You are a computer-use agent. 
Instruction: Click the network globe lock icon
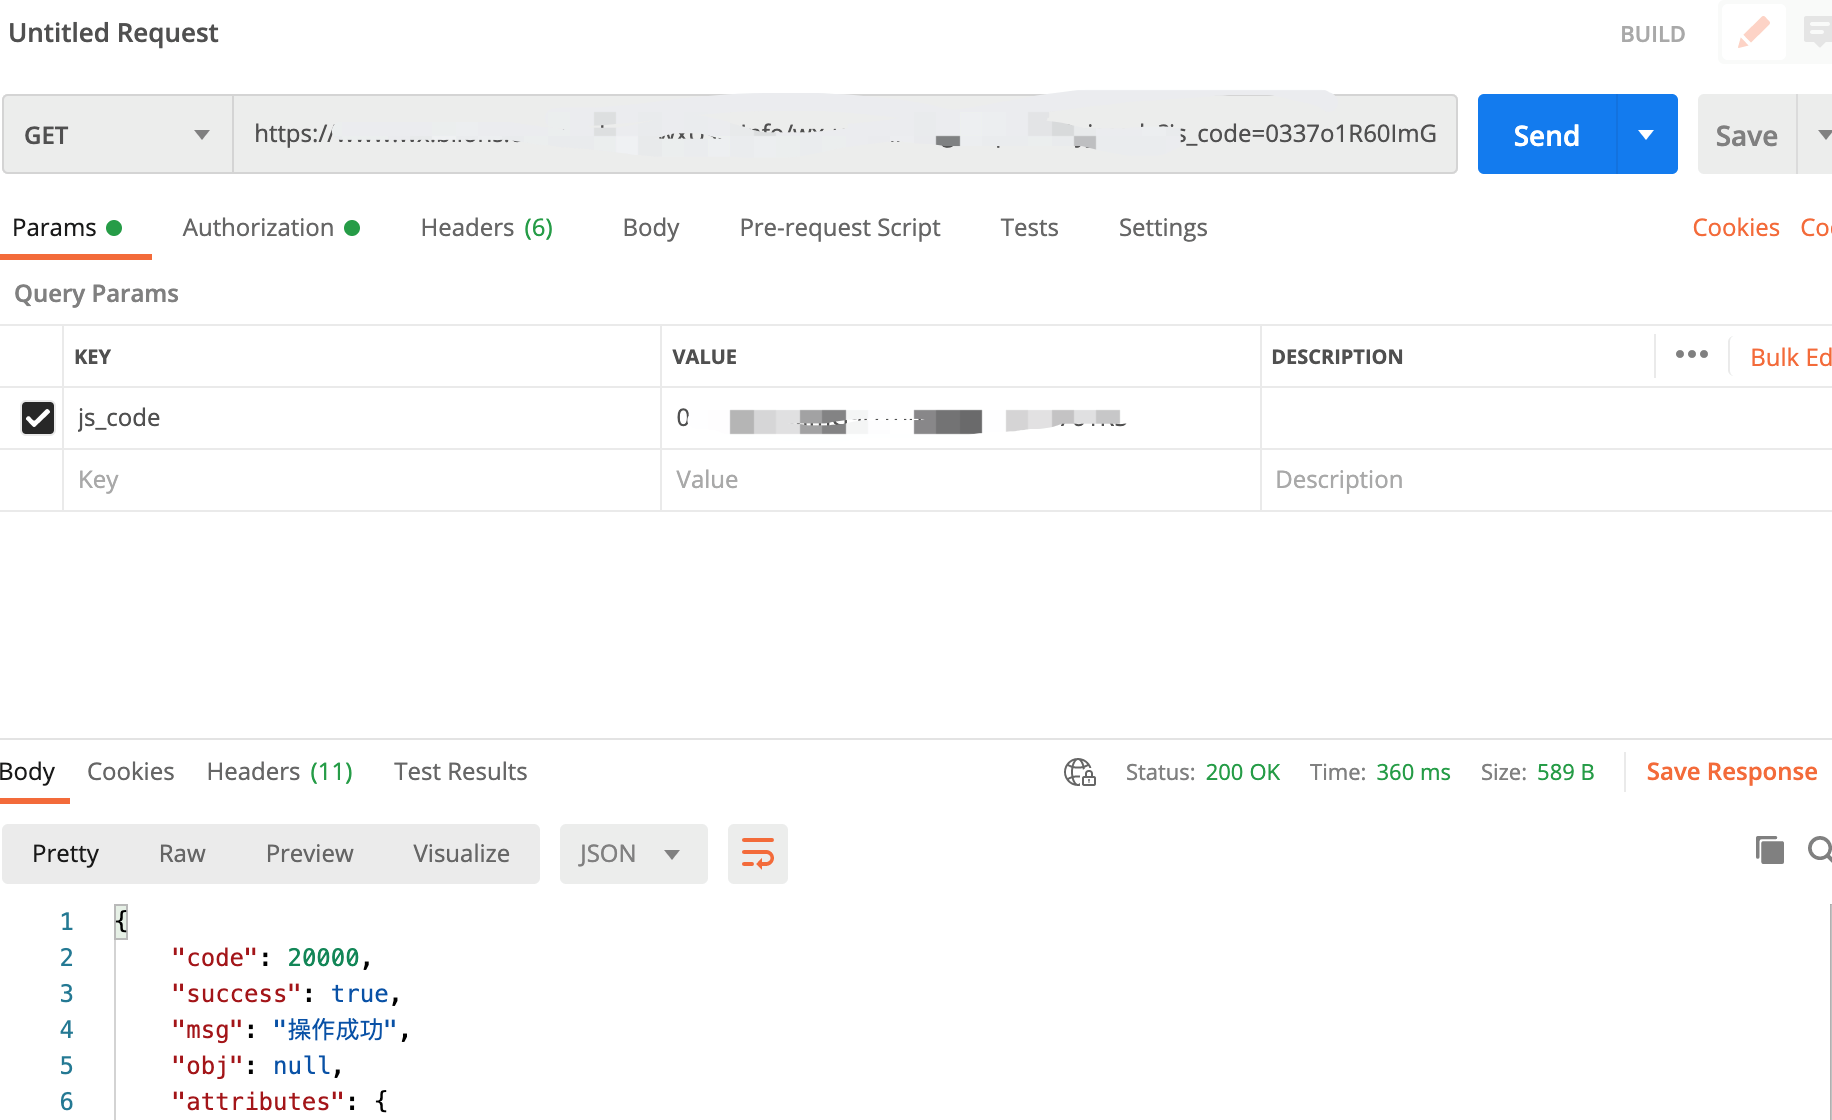(x=1079, y=772)
